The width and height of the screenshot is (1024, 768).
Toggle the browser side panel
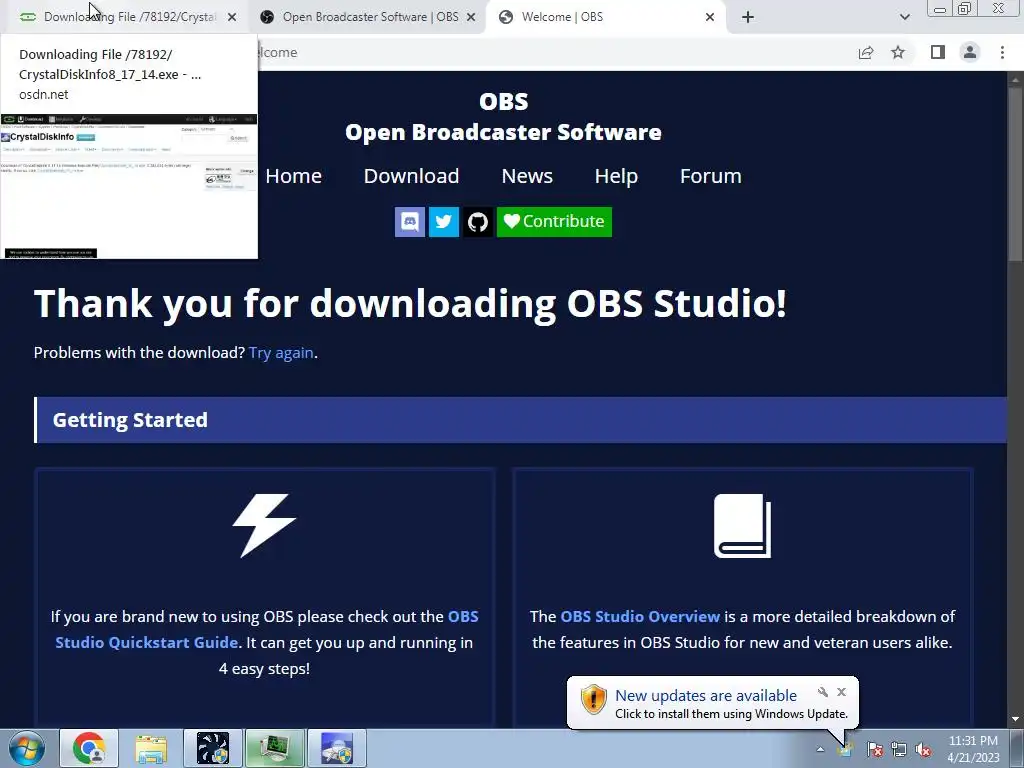coord(938,52)
